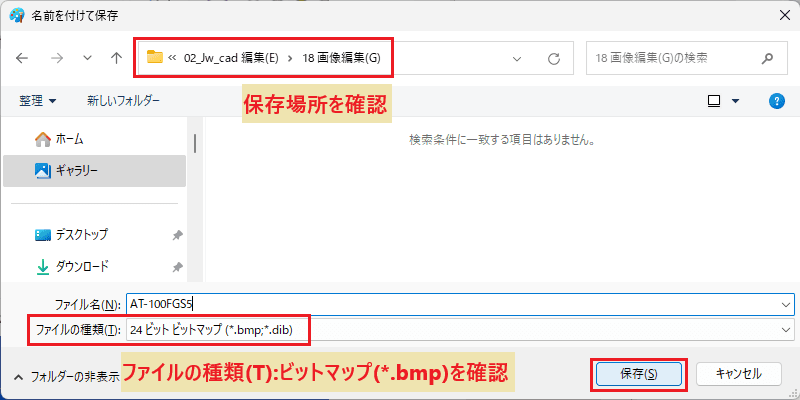Screen dimensions: 800x400
Task: Open the help question mark icon
Action: [x=776, y=101]
